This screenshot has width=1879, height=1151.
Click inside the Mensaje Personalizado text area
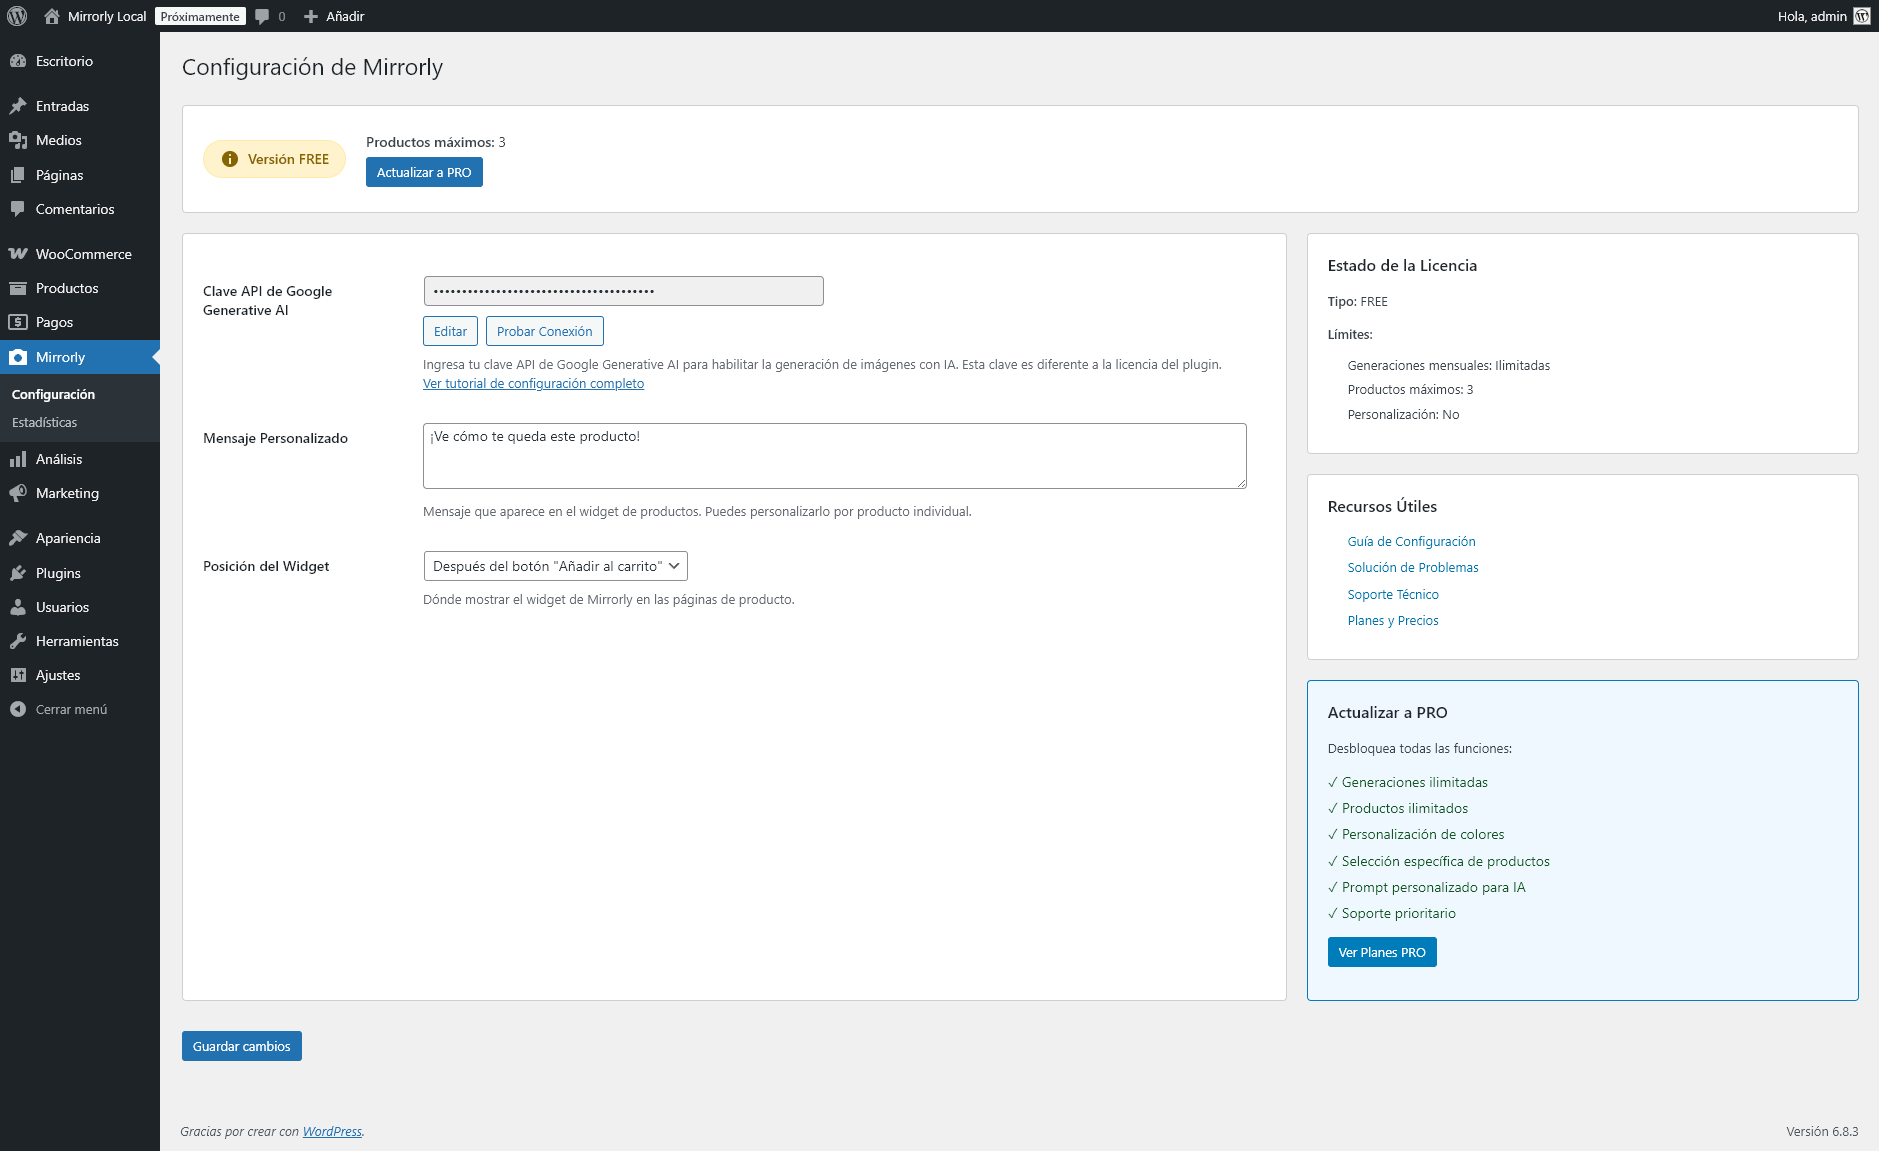835,456
